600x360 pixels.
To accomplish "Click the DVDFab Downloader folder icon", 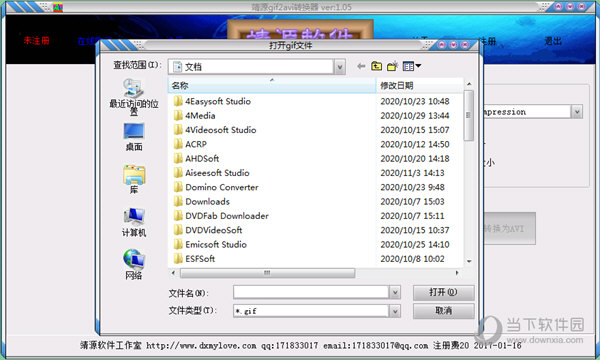I will coord(178,216).
